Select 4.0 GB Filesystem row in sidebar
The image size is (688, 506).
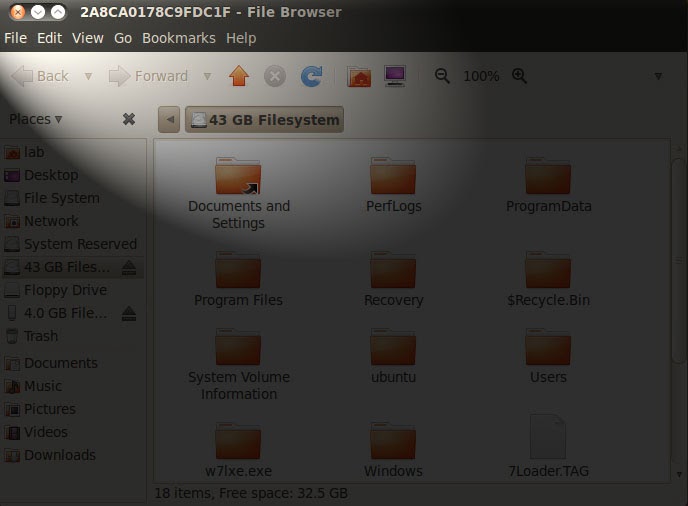click(x=73, y=313)
